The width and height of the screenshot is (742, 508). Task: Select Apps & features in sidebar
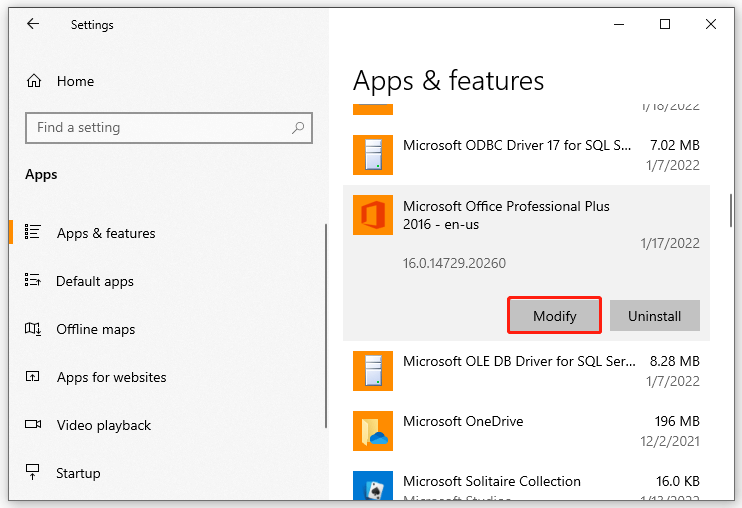pyautogui.click(x=106, y=233)
